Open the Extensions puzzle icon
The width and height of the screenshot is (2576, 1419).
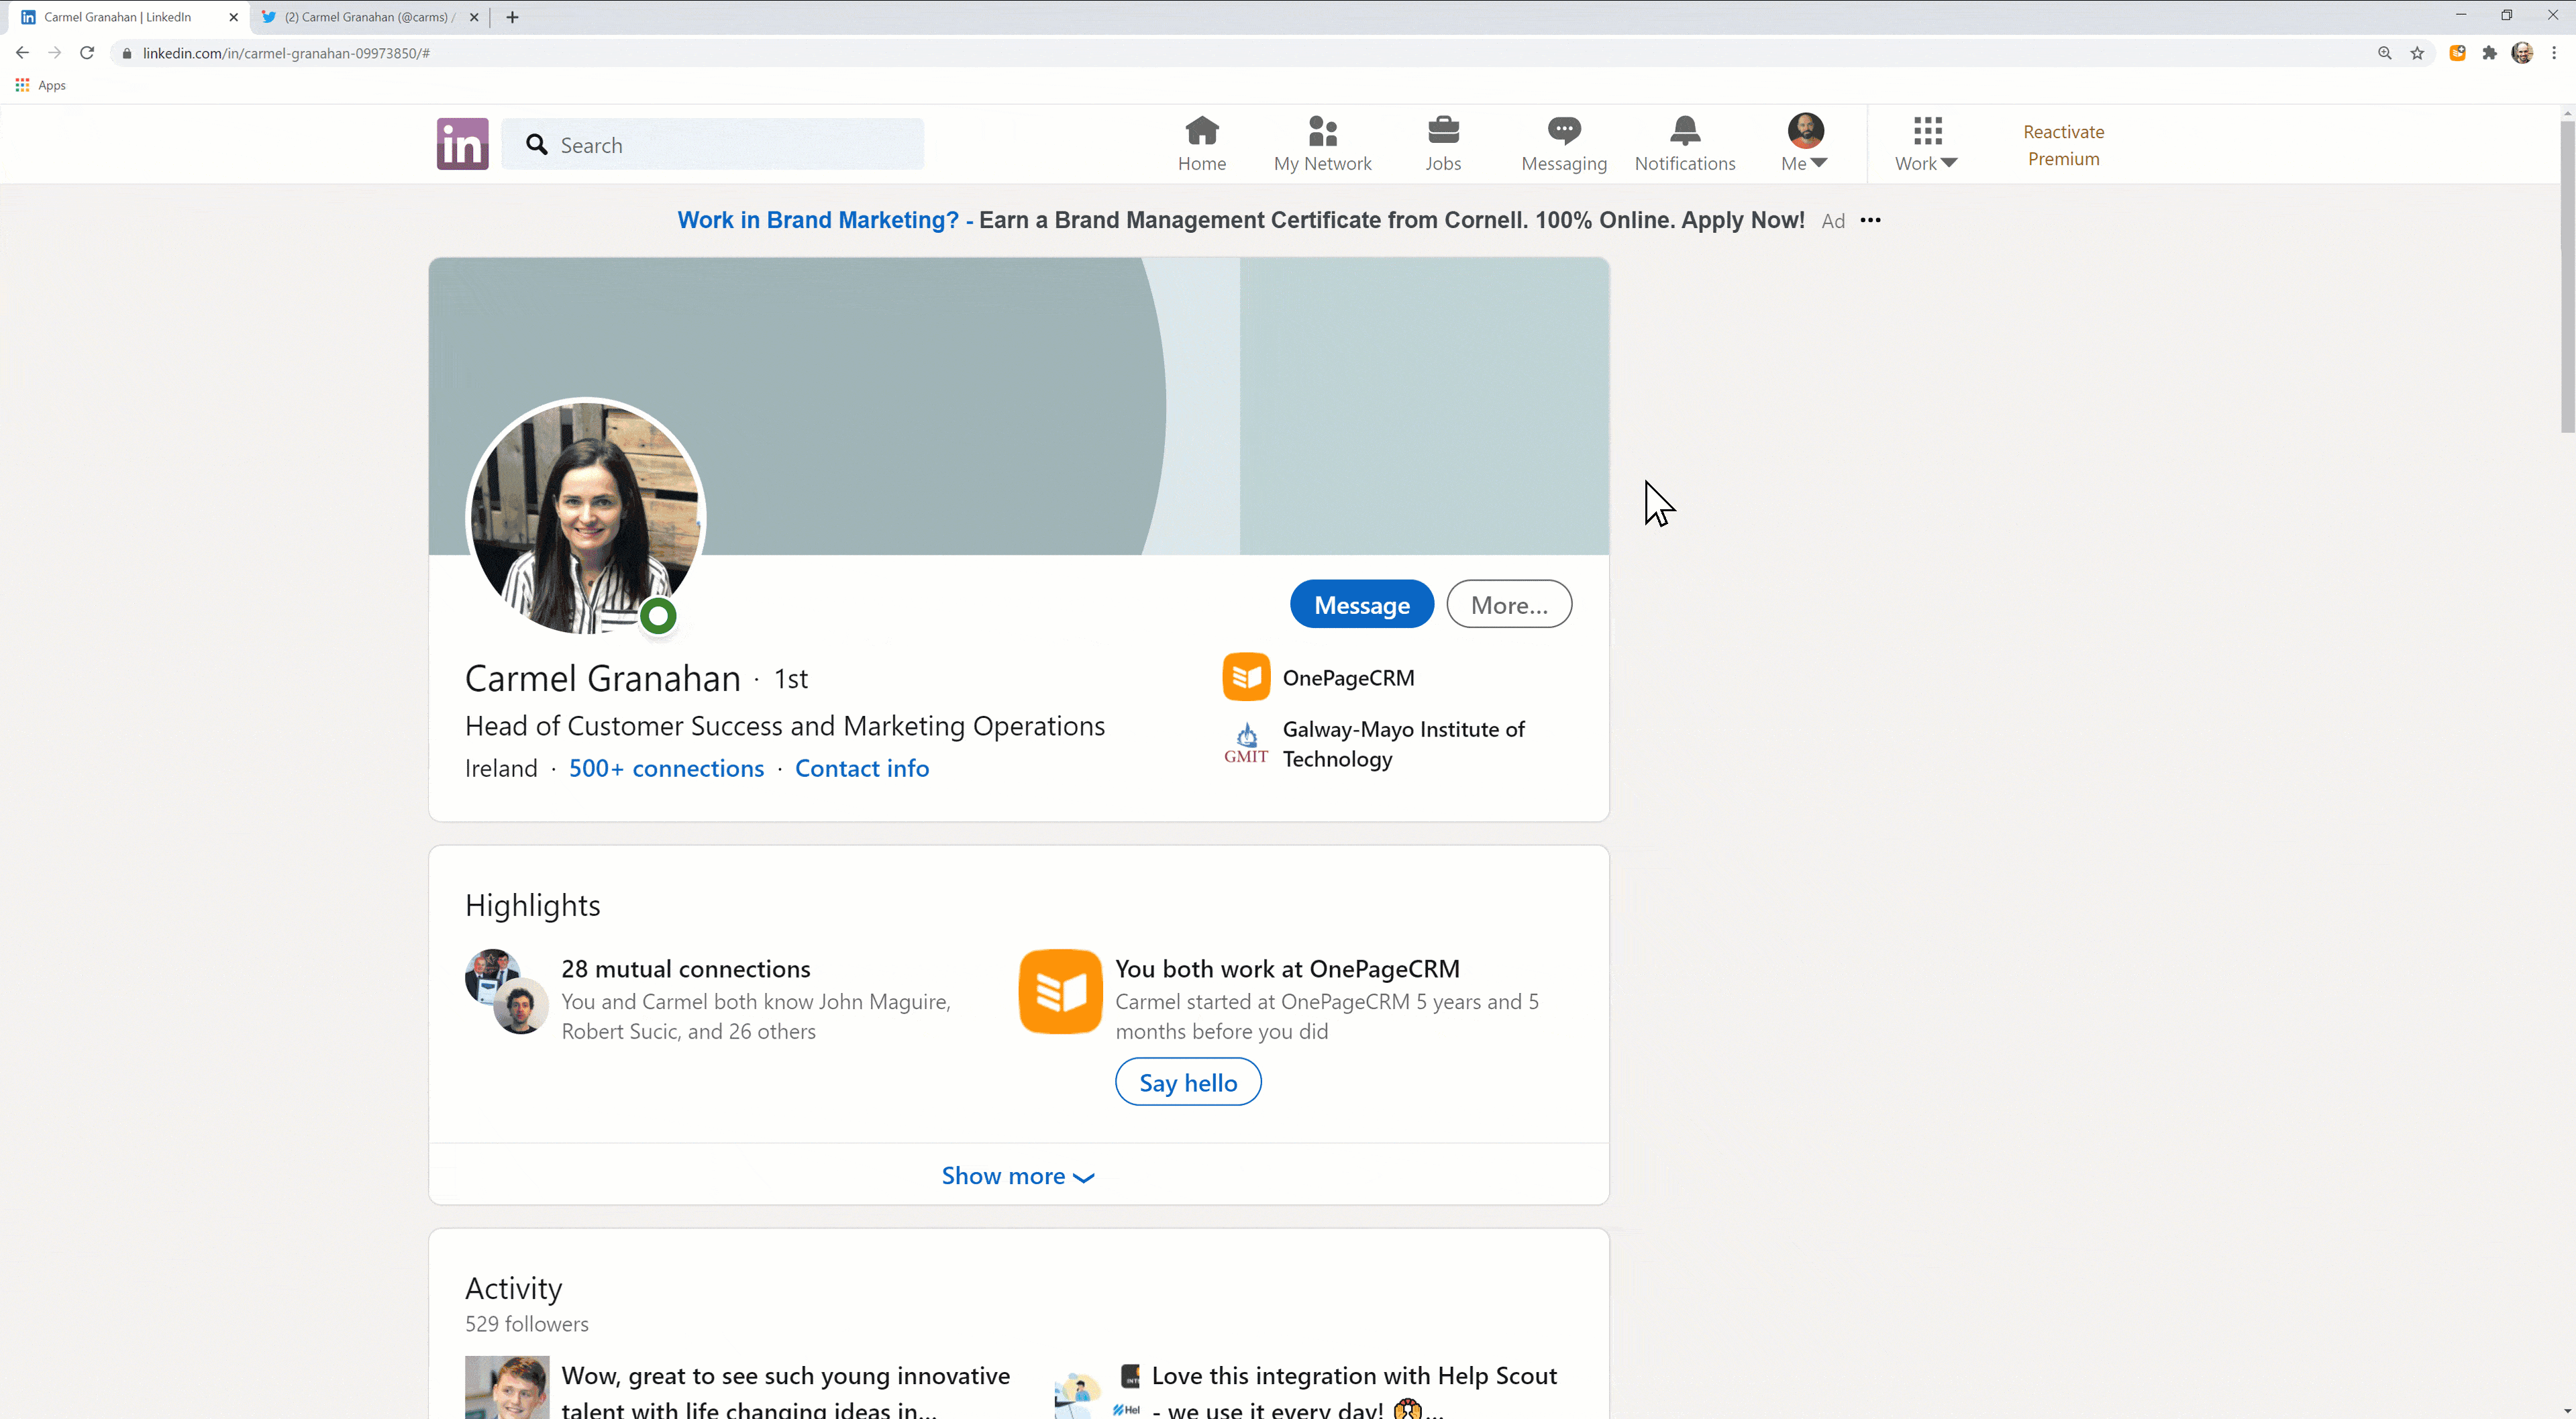point(2489,53)
